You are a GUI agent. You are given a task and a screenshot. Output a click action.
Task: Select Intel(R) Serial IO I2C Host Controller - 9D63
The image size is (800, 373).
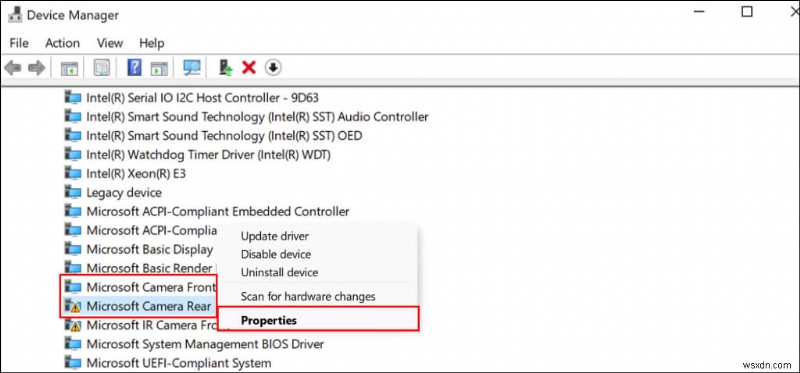tap(203, 97)
